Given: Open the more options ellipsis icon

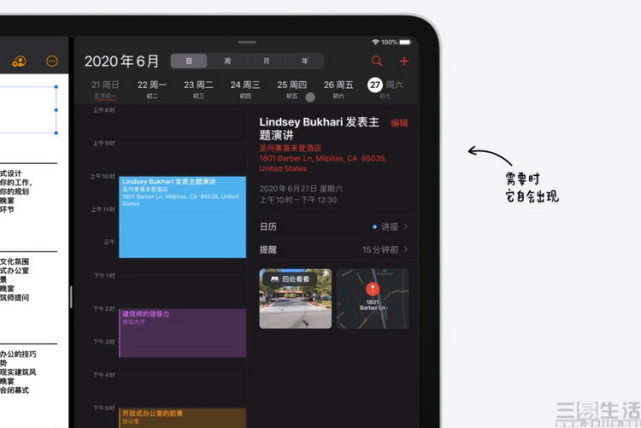Looking at the screenshot, I should coord(52,61).
